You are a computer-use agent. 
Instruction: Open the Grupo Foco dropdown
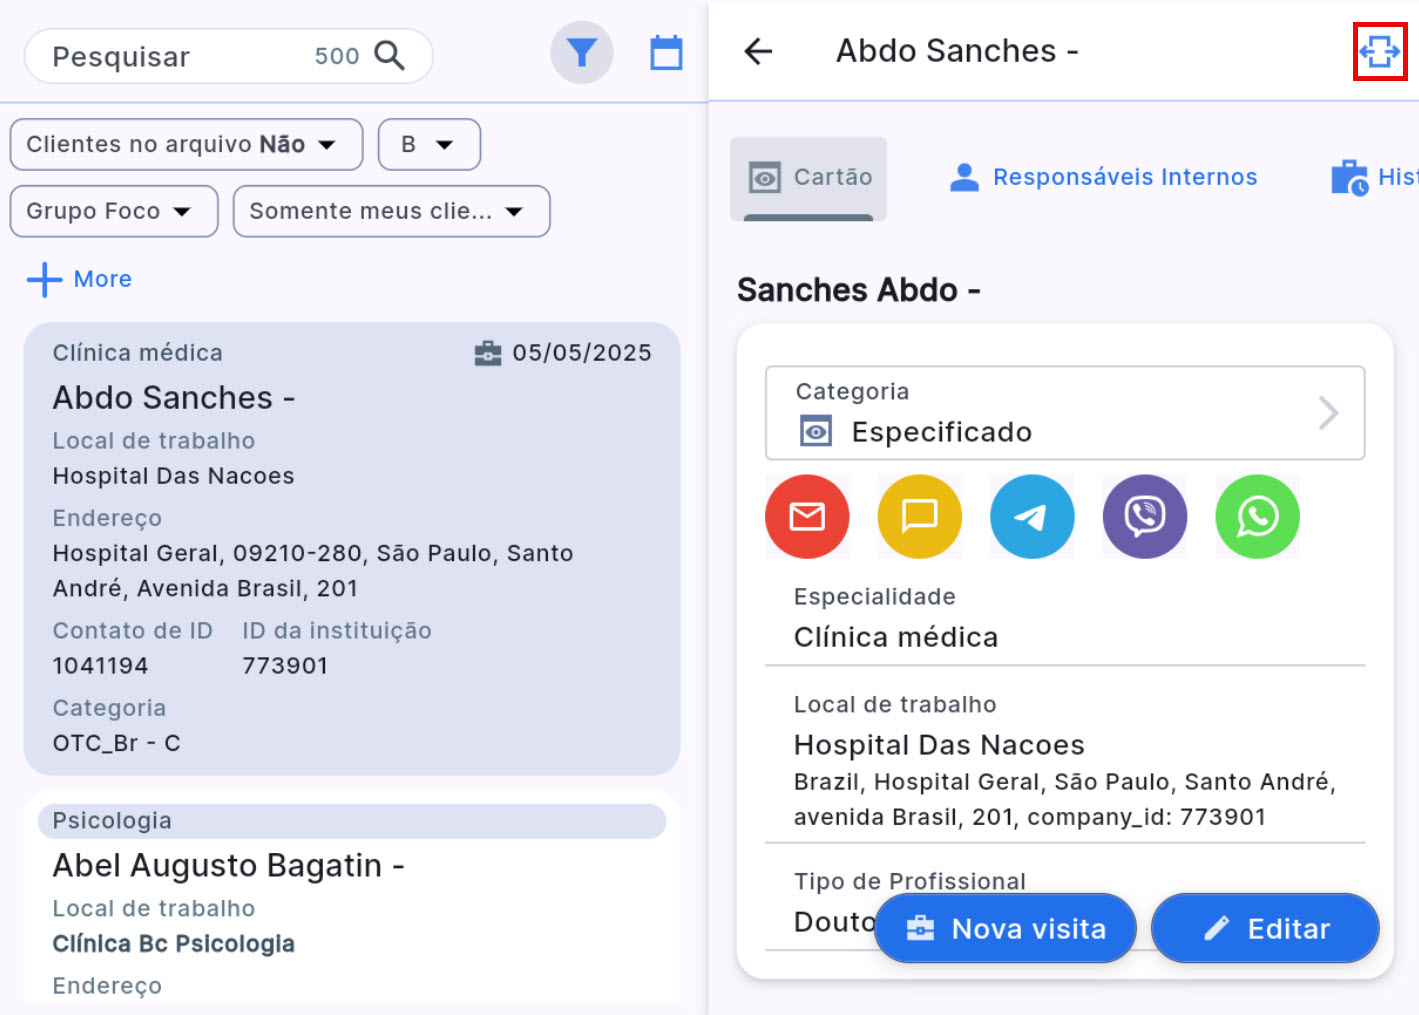(114, 211)
